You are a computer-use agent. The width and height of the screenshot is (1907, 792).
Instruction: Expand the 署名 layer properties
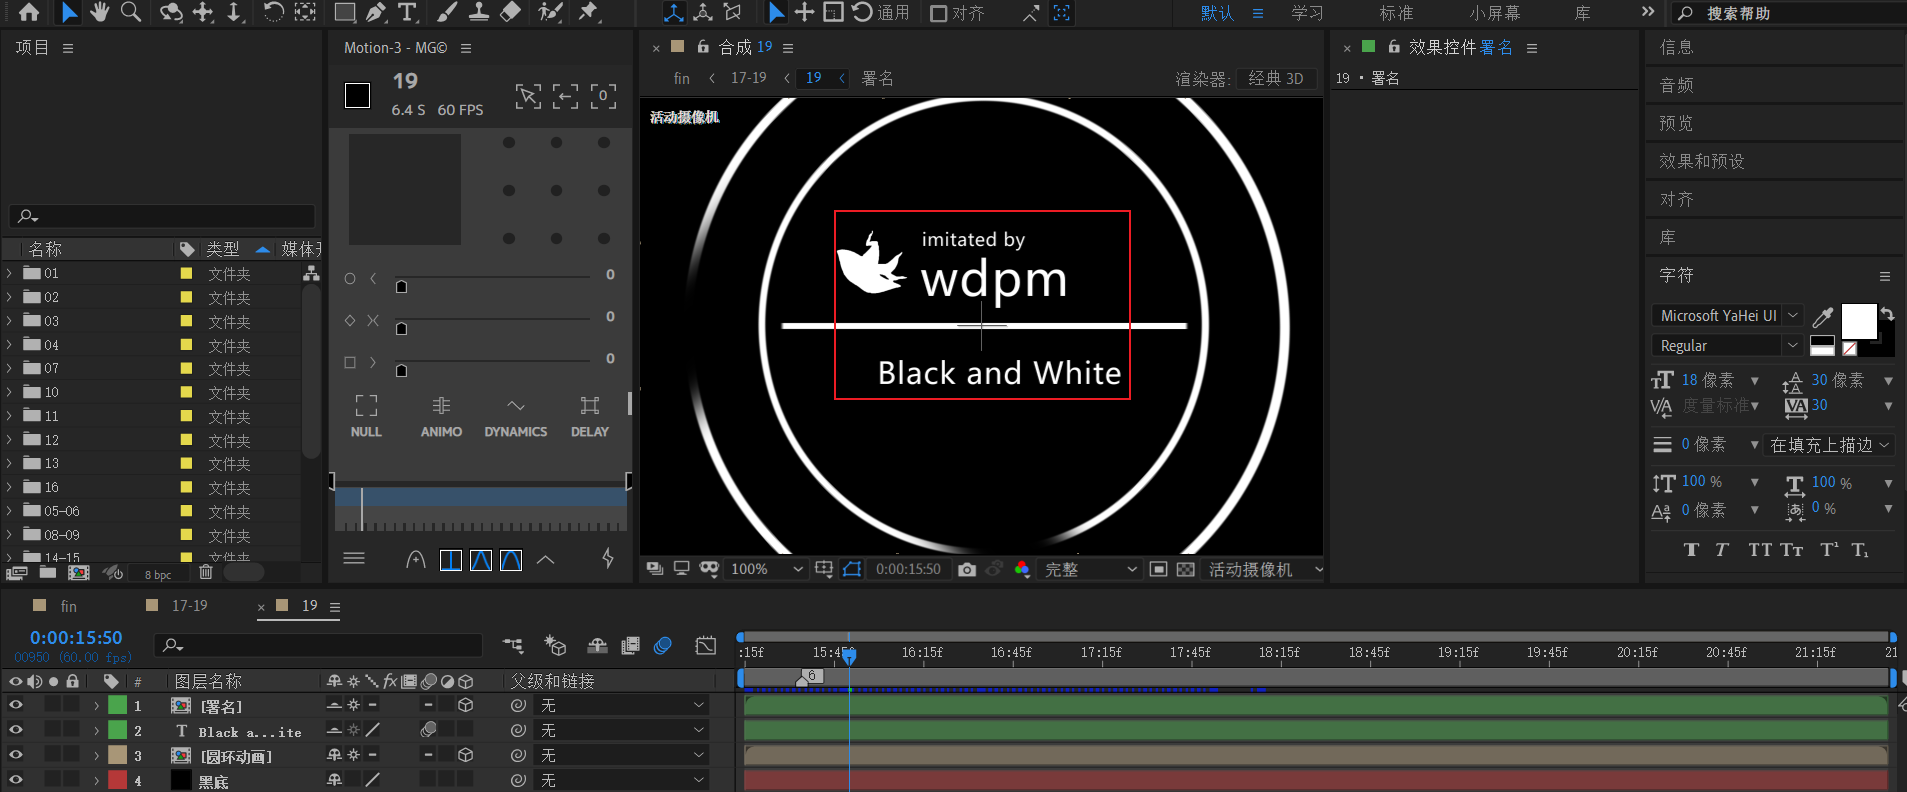tap(97, 705)
